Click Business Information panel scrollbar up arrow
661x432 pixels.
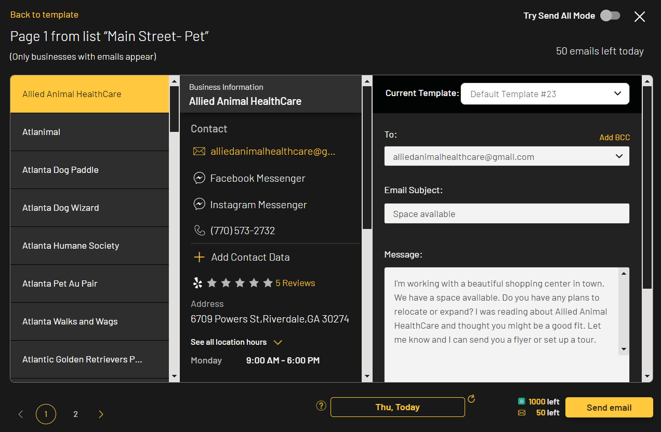click(x=367, y=81)
